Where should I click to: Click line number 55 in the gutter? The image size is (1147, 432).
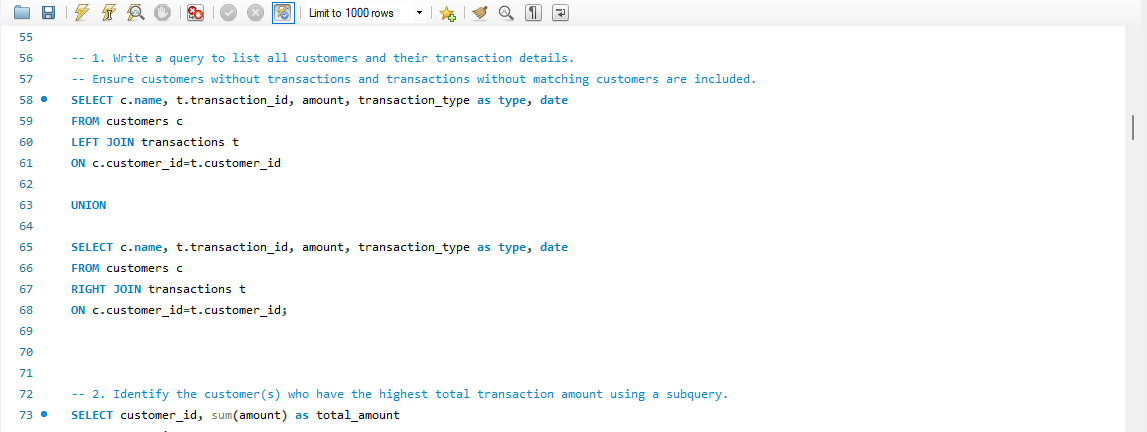tap(25, 37)
